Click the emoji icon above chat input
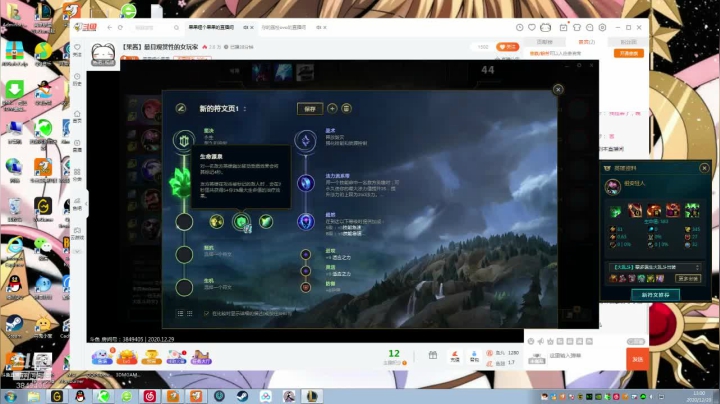 point(531,341)
